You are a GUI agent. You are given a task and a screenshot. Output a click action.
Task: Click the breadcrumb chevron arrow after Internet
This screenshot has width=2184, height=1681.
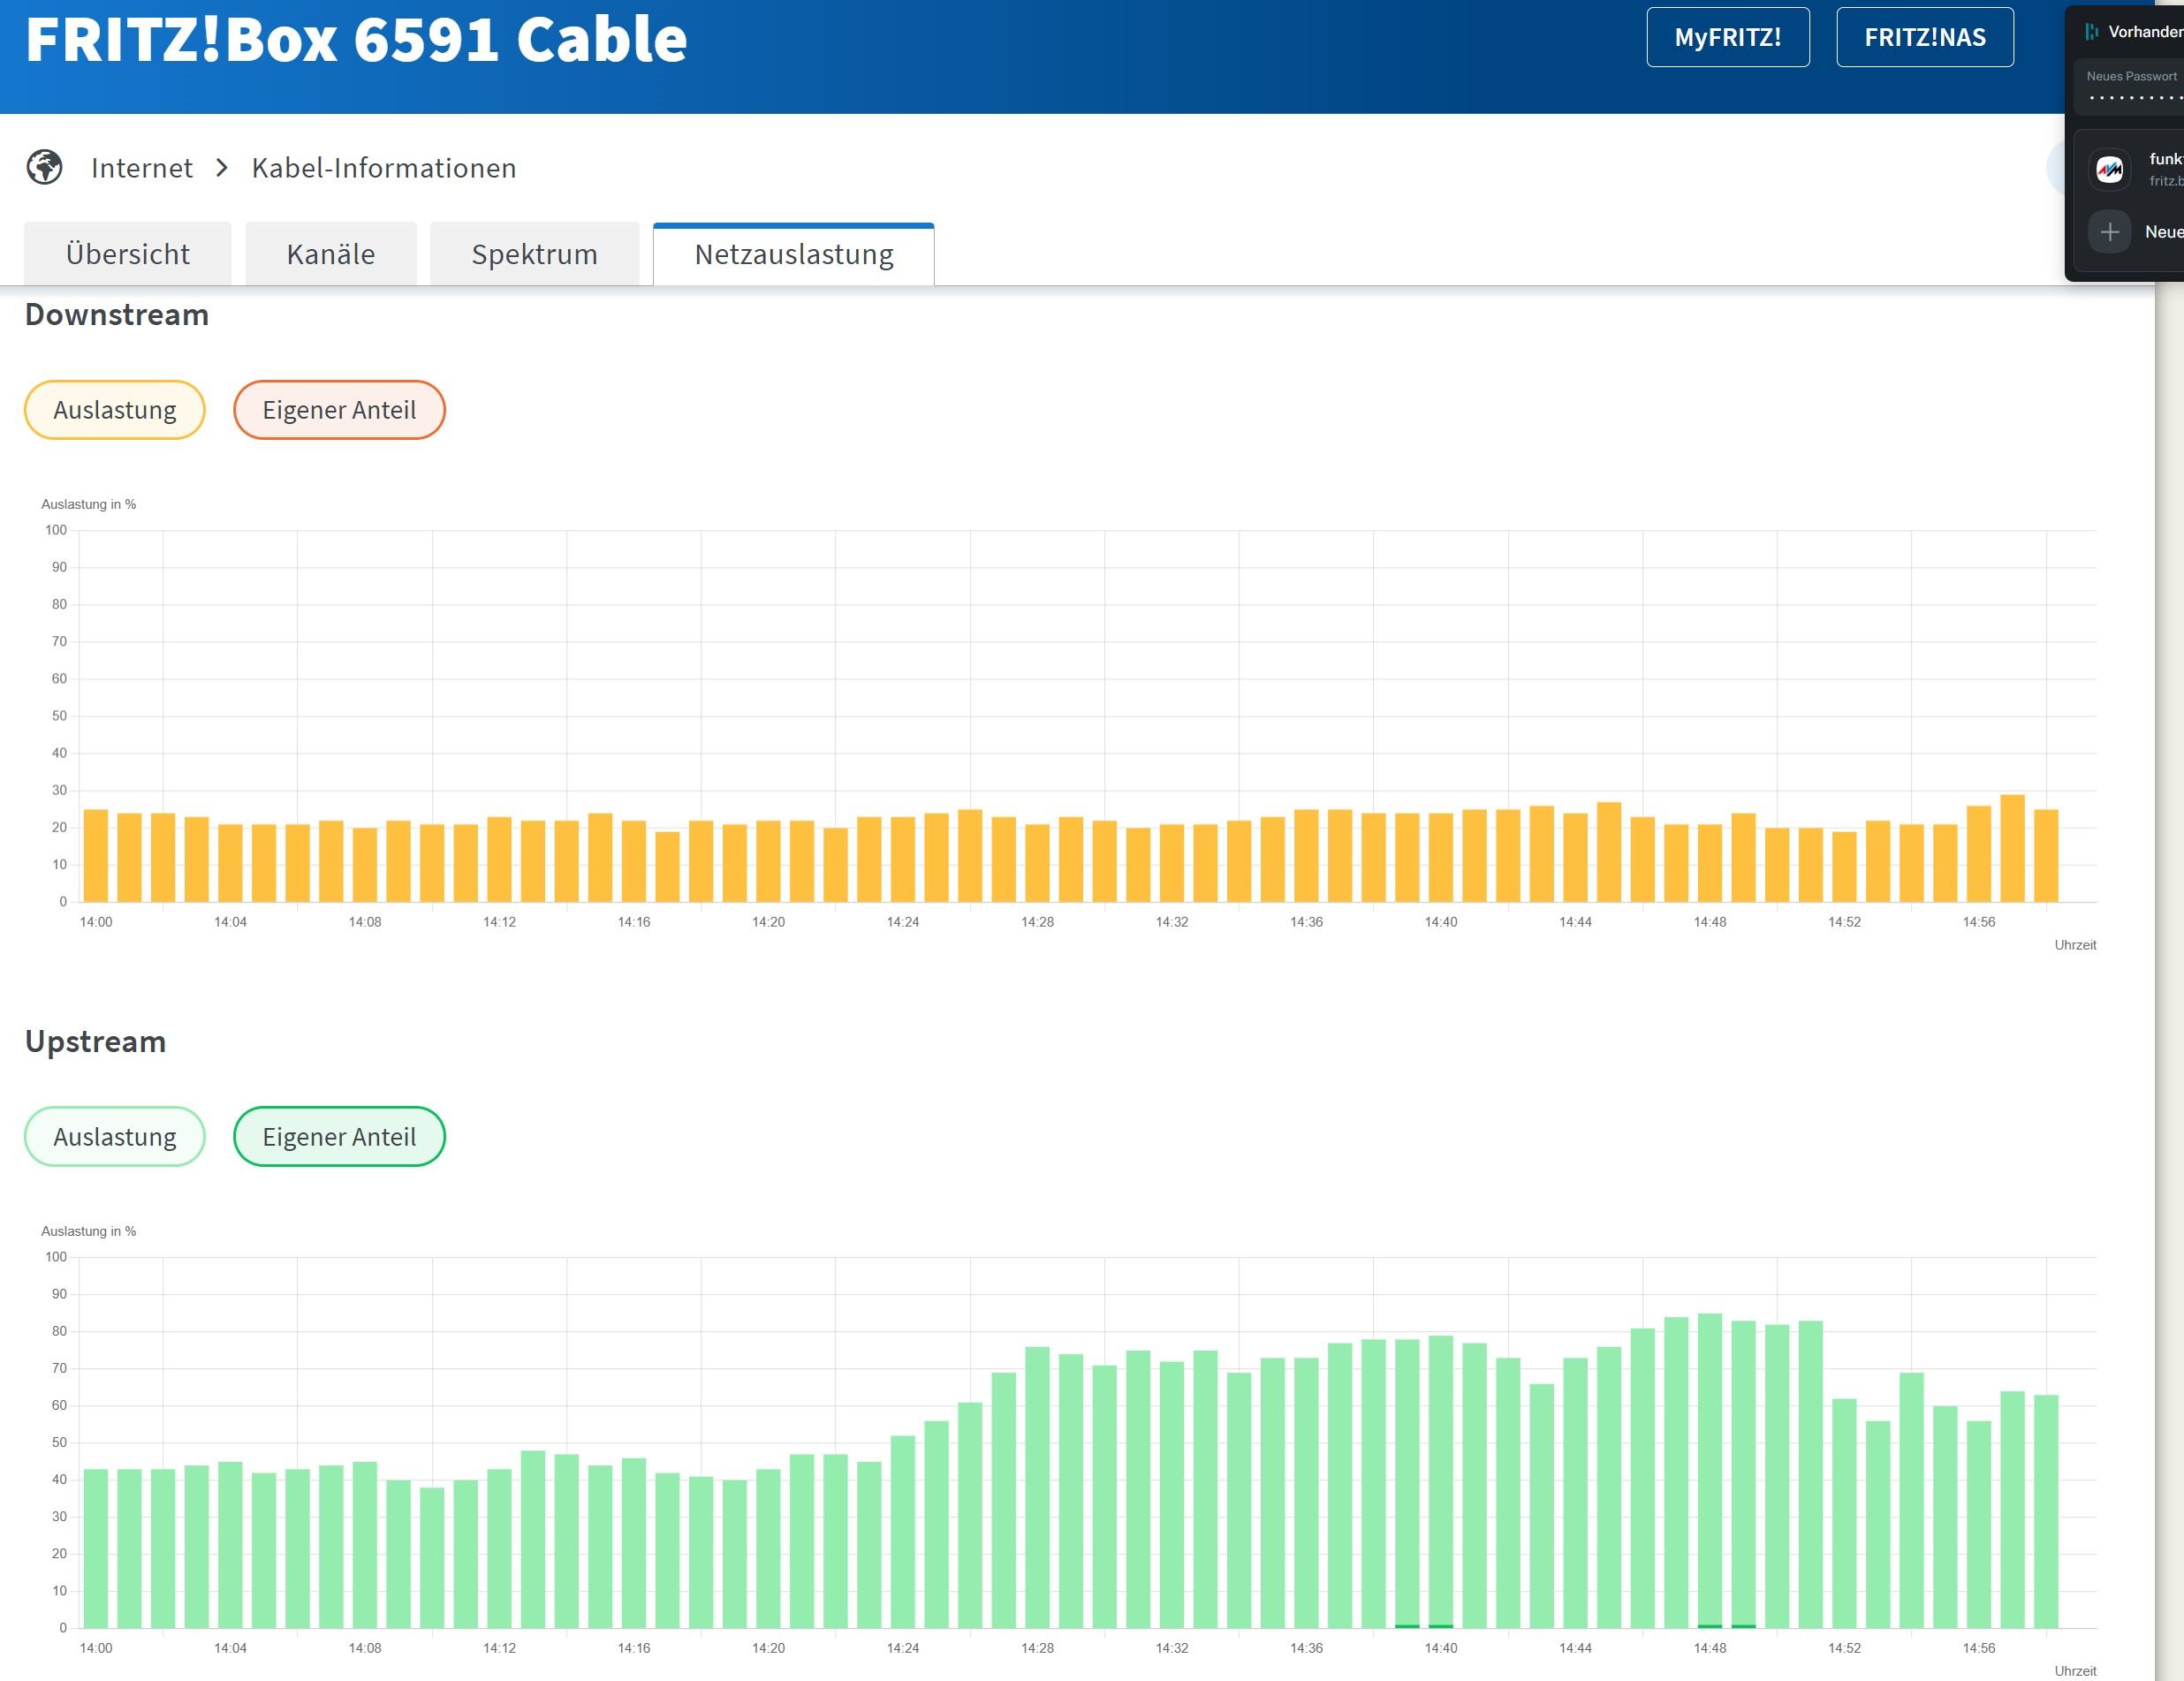(222, 167)
